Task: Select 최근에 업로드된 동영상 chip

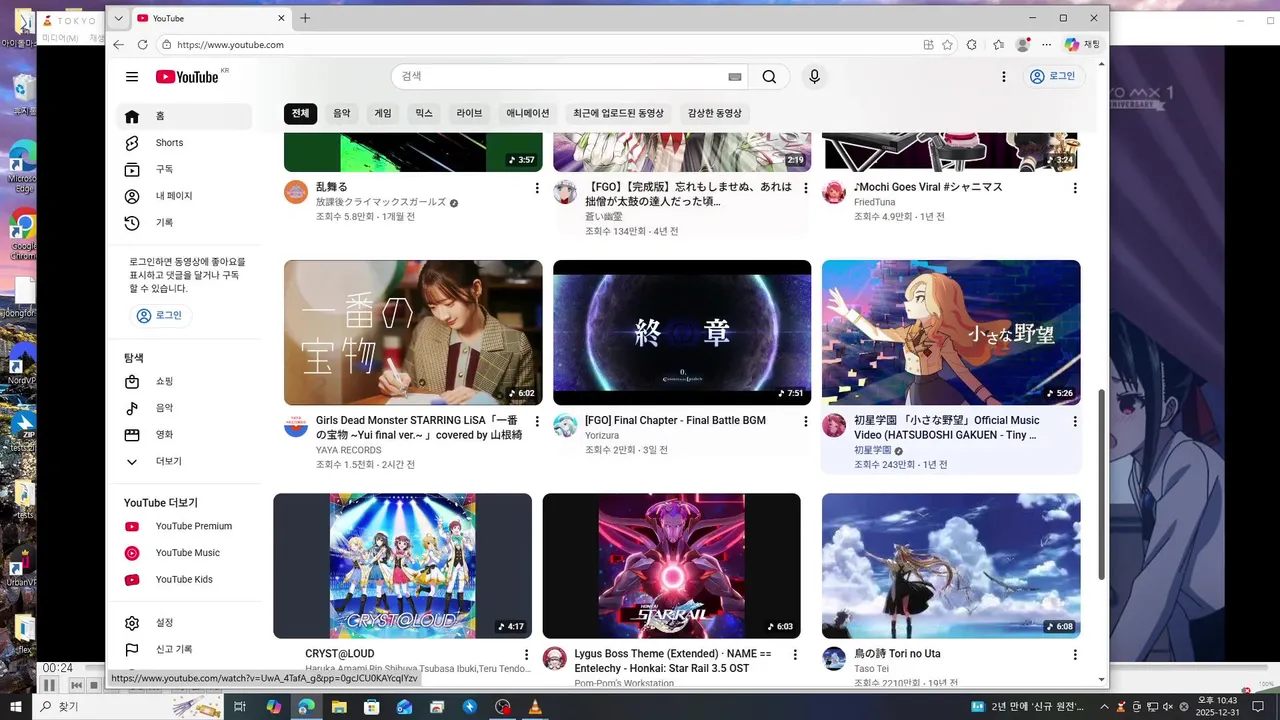Action: pos(618,114)
